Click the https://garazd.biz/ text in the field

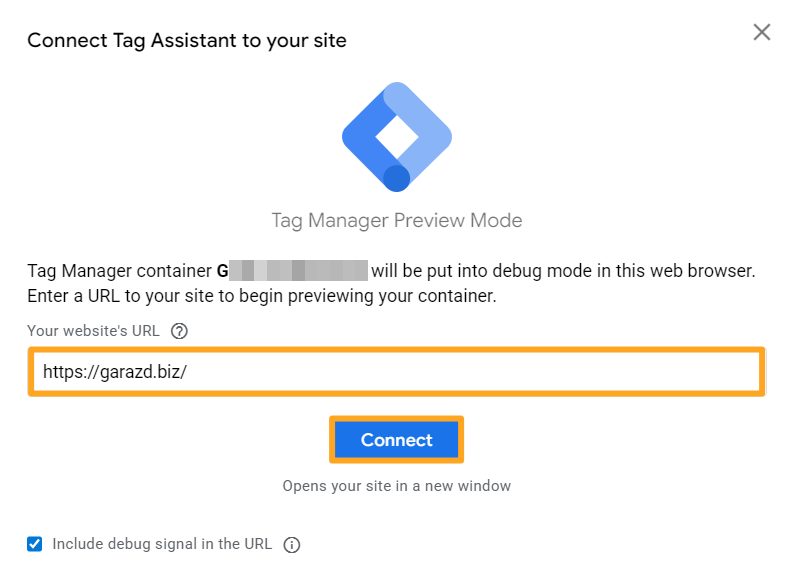pyautogui.click(x=115, y=373)
